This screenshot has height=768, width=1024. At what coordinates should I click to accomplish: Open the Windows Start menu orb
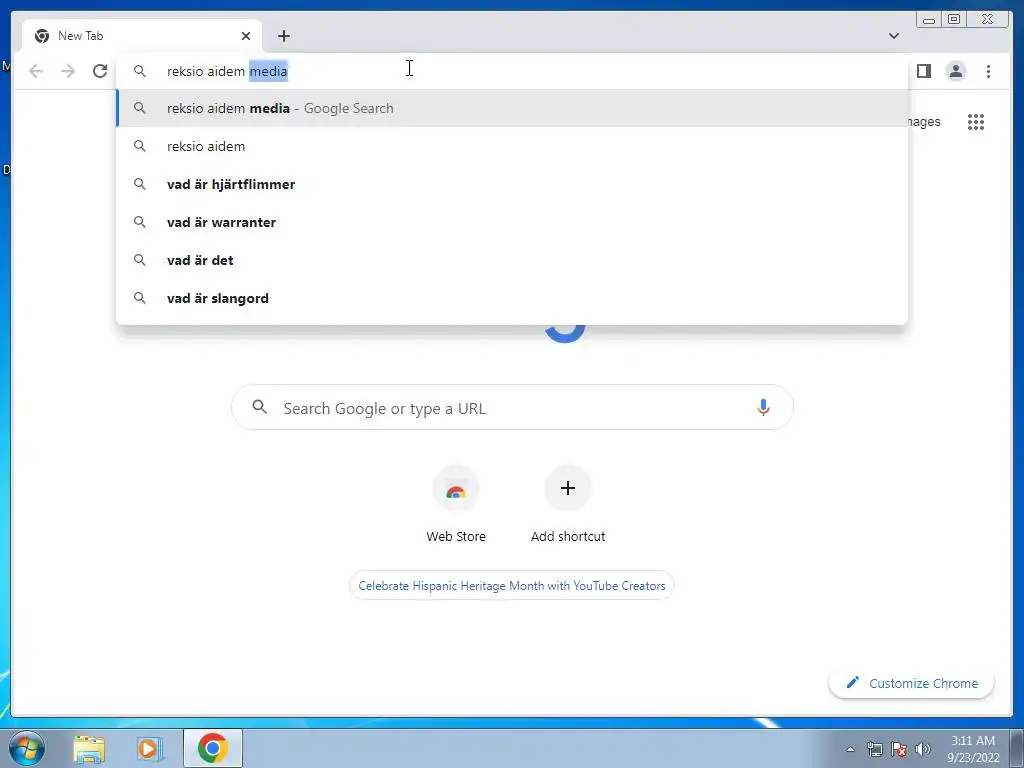coord(27,748)
